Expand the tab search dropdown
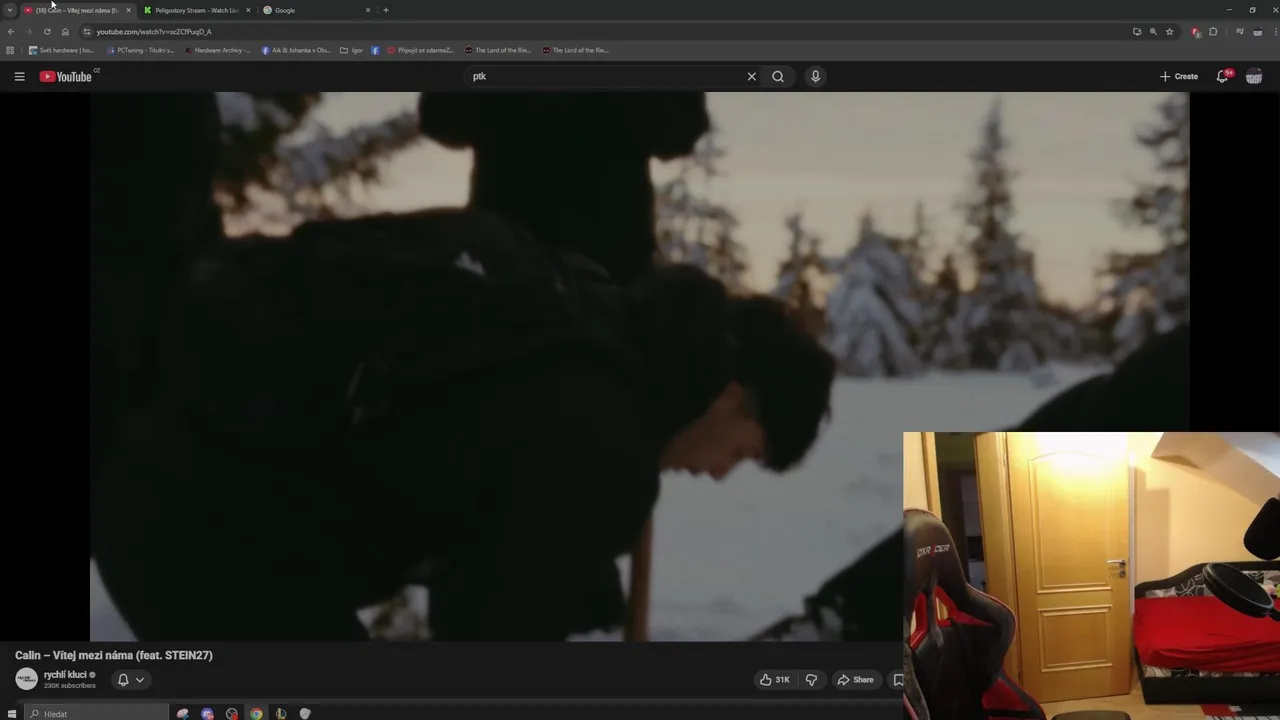1280x720 pixels. 10,10
